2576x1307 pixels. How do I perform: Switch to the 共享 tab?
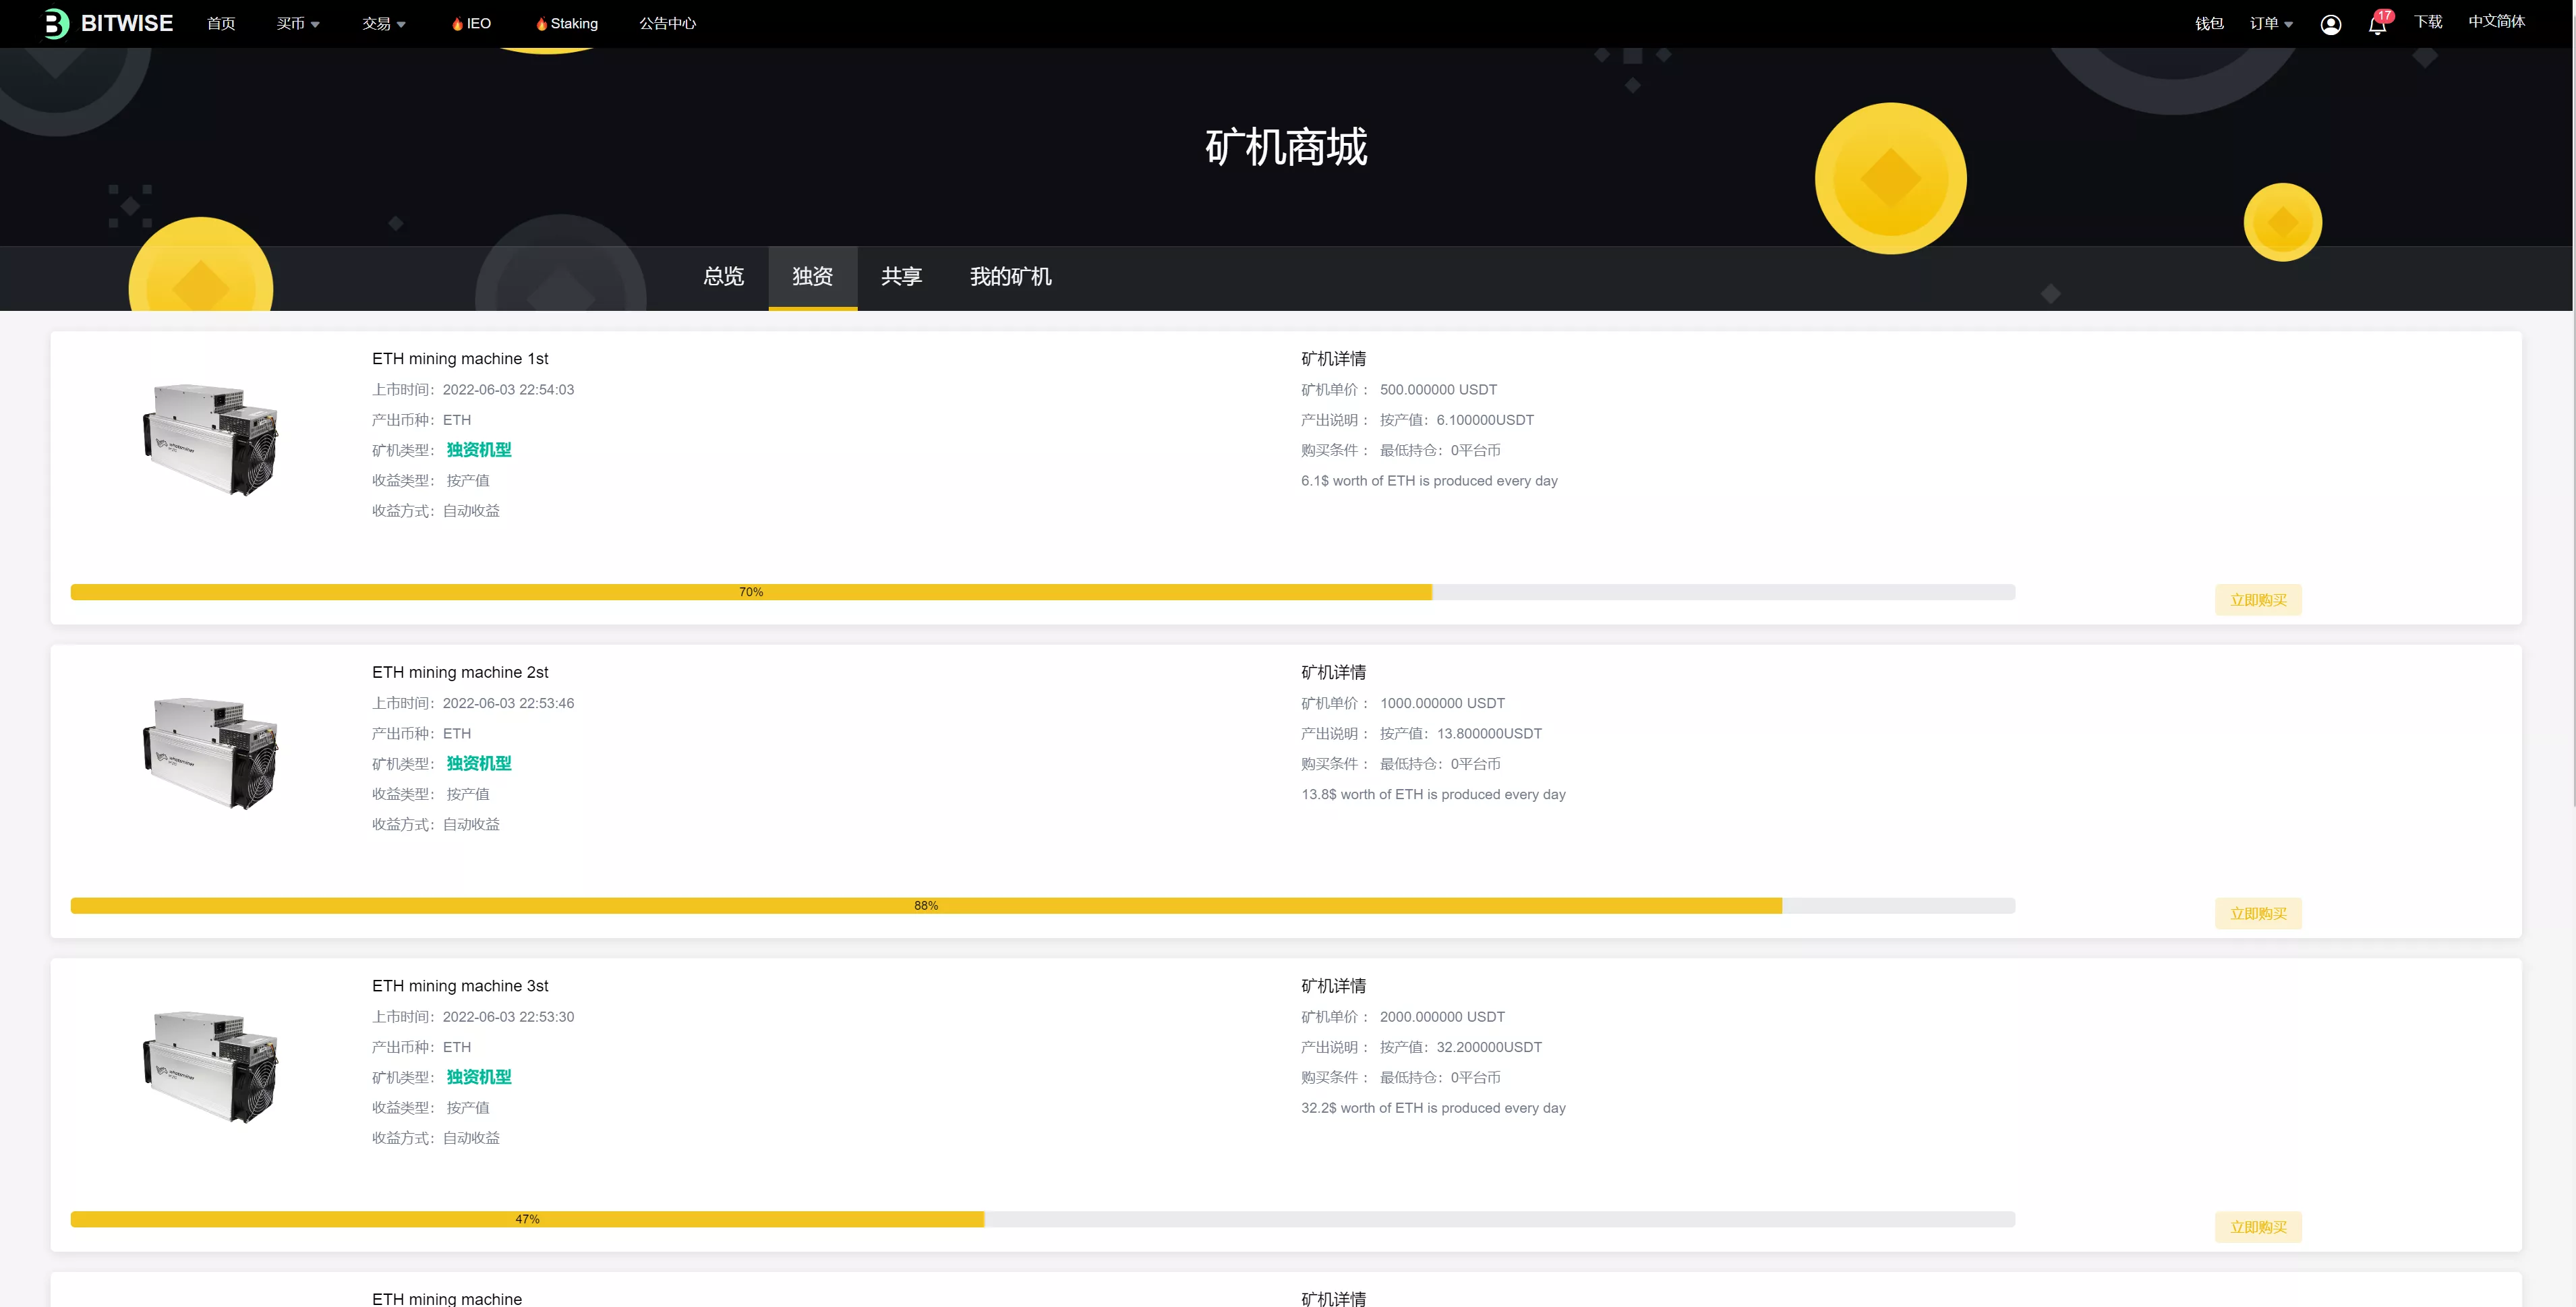[x=901, y=277]
